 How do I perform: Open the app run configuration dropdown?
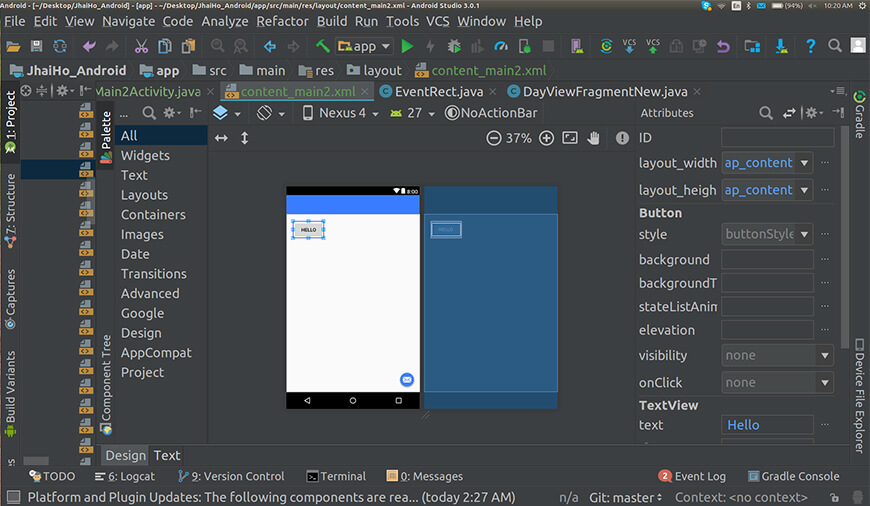(365, 46)
